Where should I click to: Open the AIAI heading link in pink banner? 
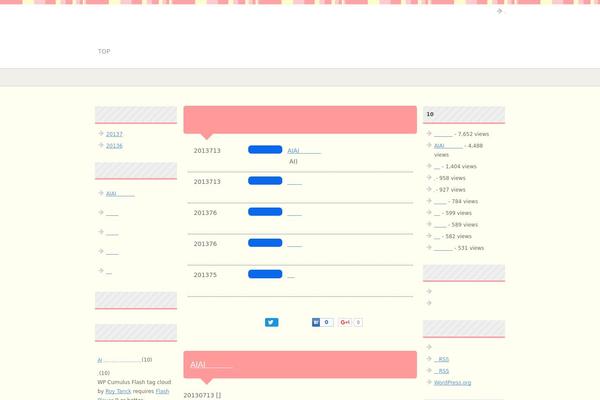click(x=211, y=365)
